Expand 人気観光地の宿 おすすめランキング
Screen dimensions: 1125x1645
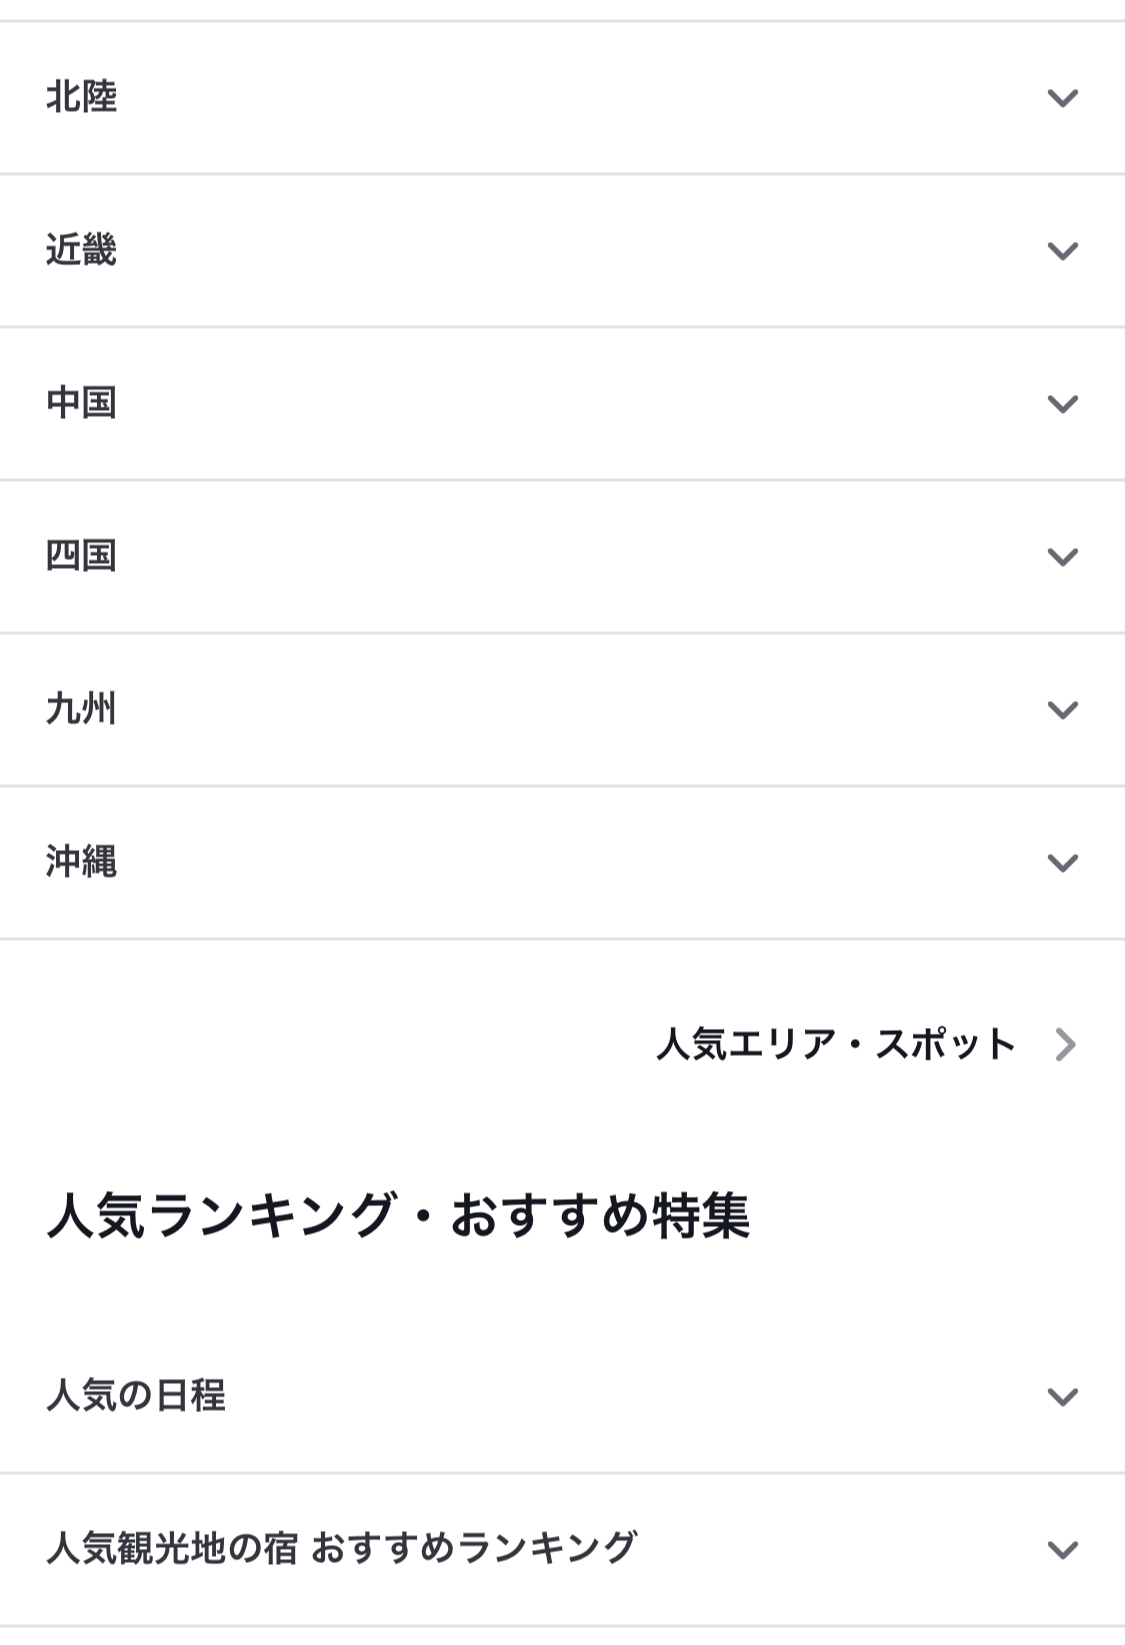pos(341,1549)
